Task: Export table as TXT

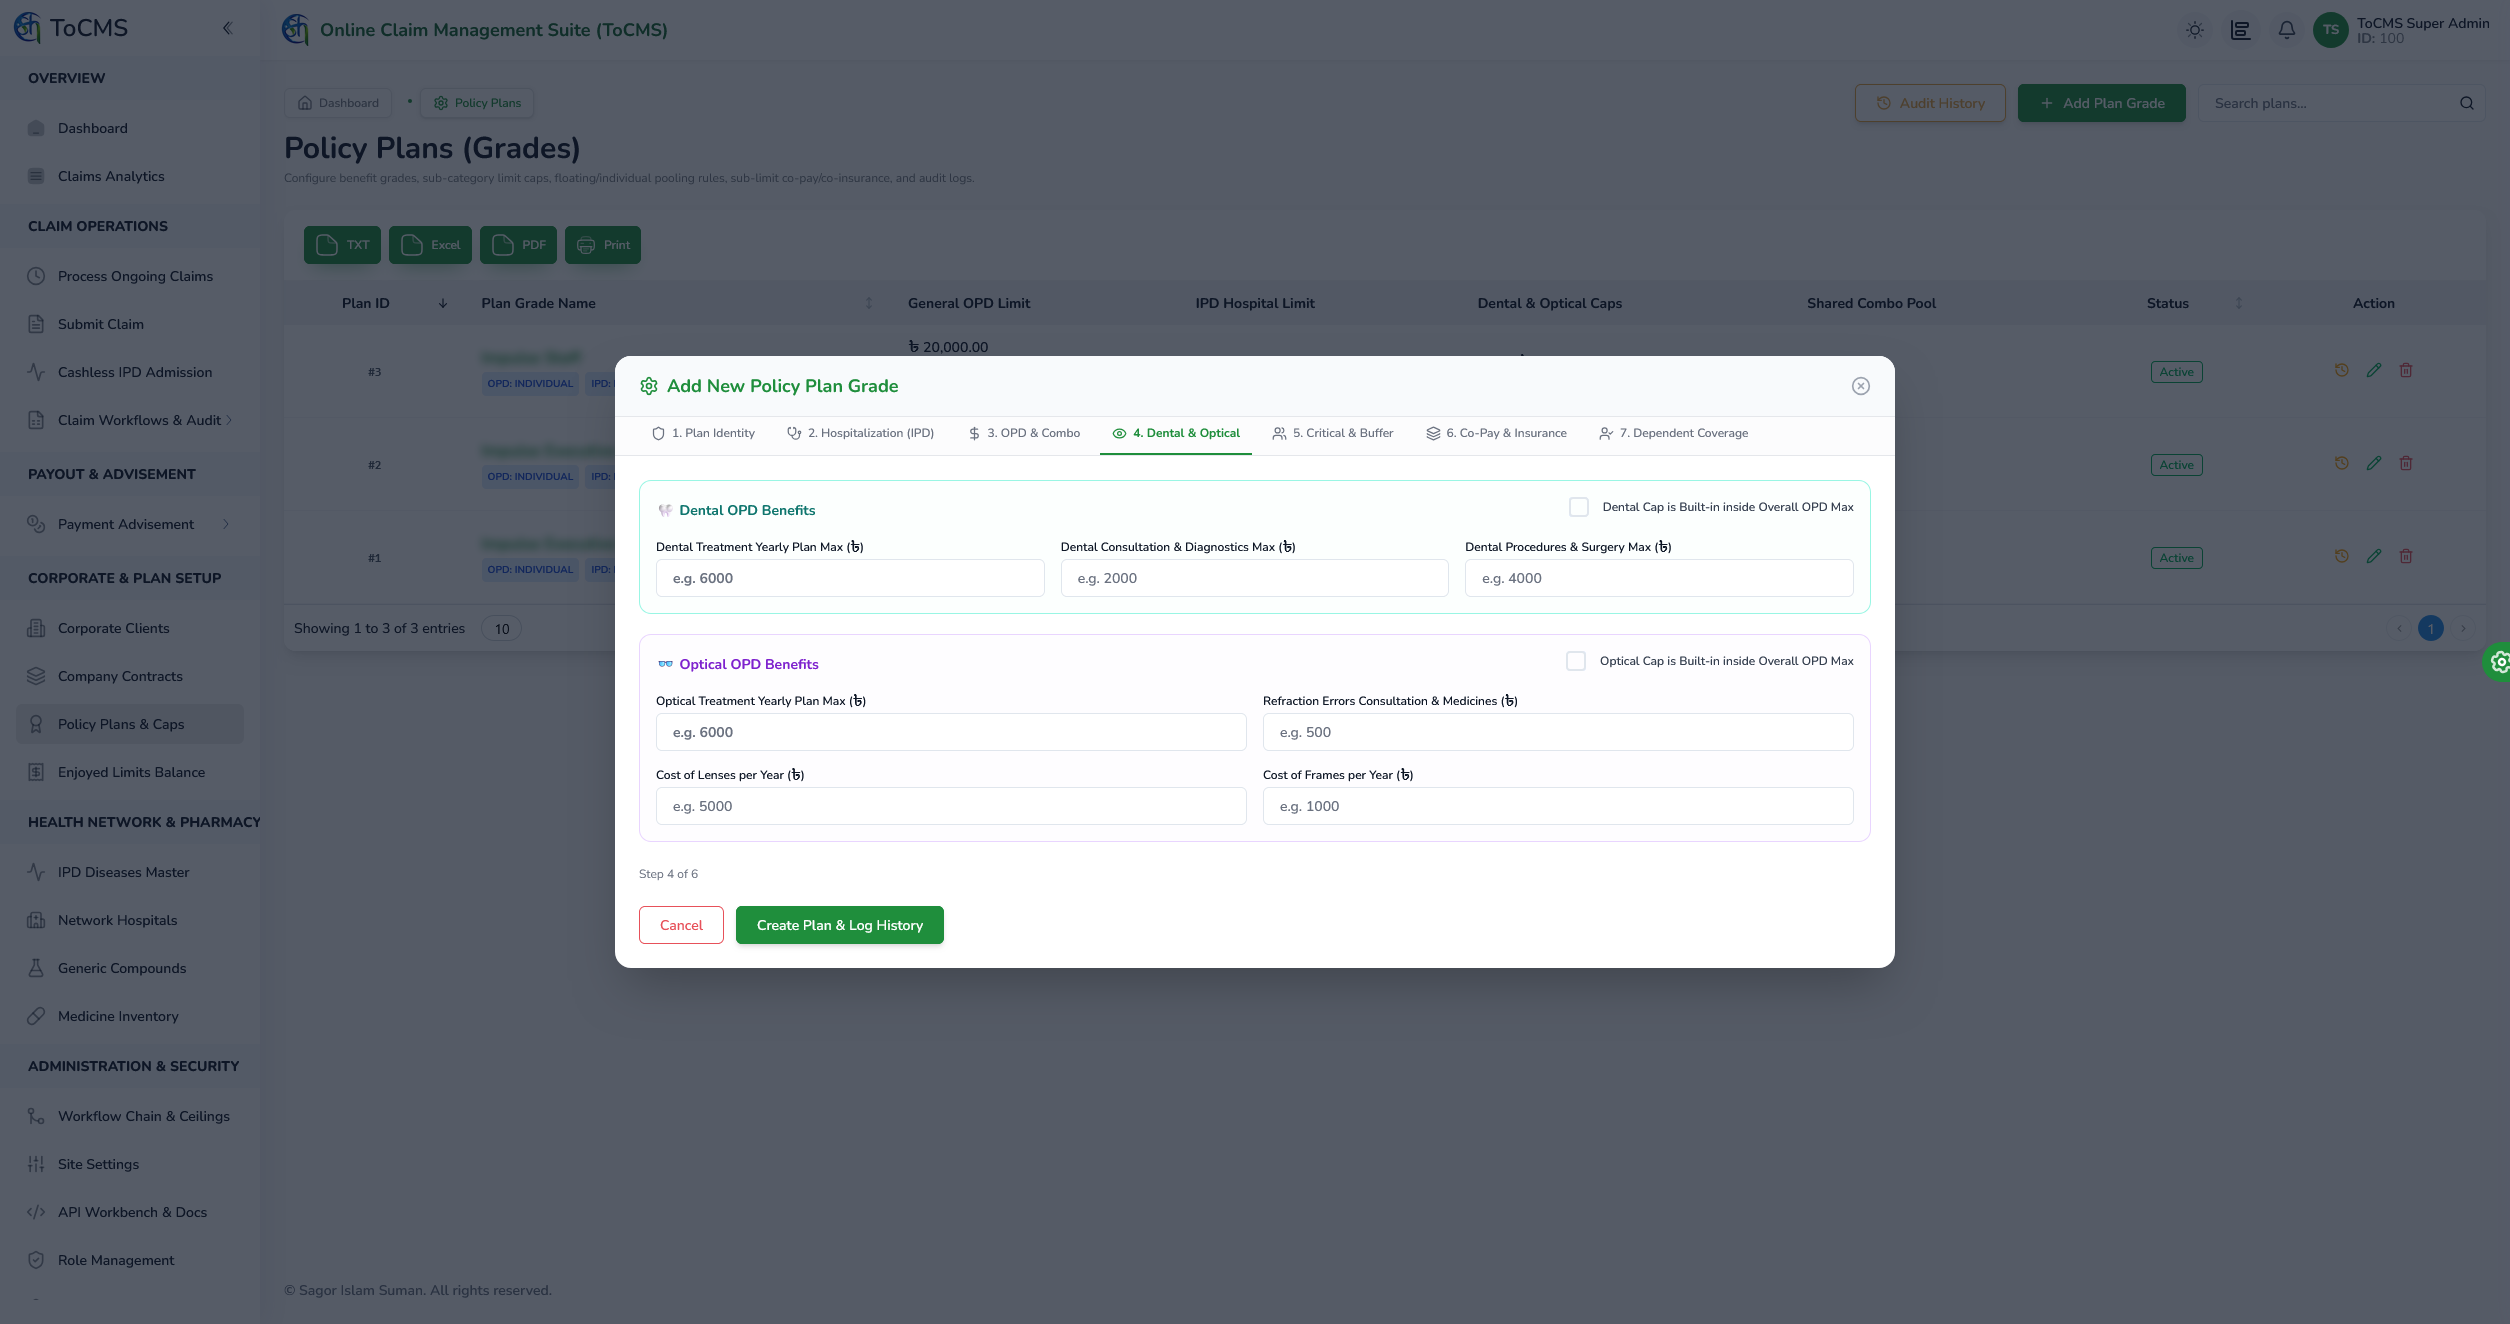Action: click(x=342, y=245)
